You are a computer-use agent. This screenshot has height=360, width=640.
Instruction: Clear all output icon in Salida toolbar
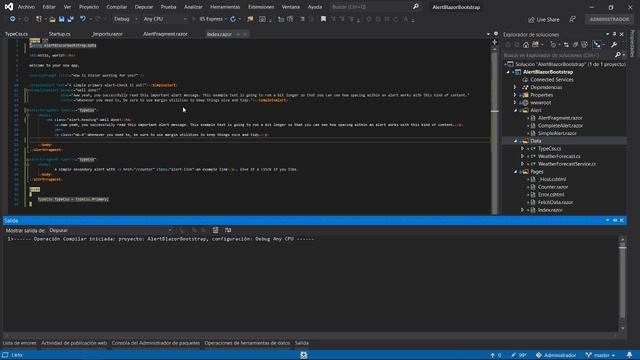pyautogui.click(x=216, y=231)
